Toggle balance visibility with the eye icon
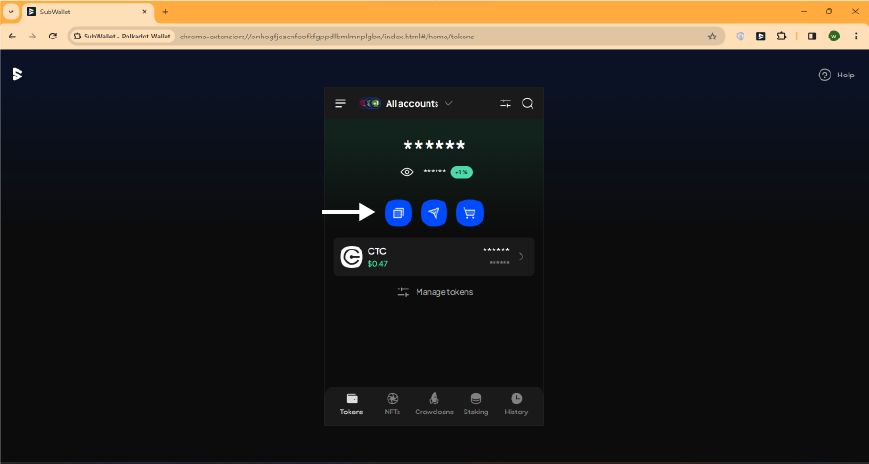The image size is (869, 464). [x=407, y=172]
